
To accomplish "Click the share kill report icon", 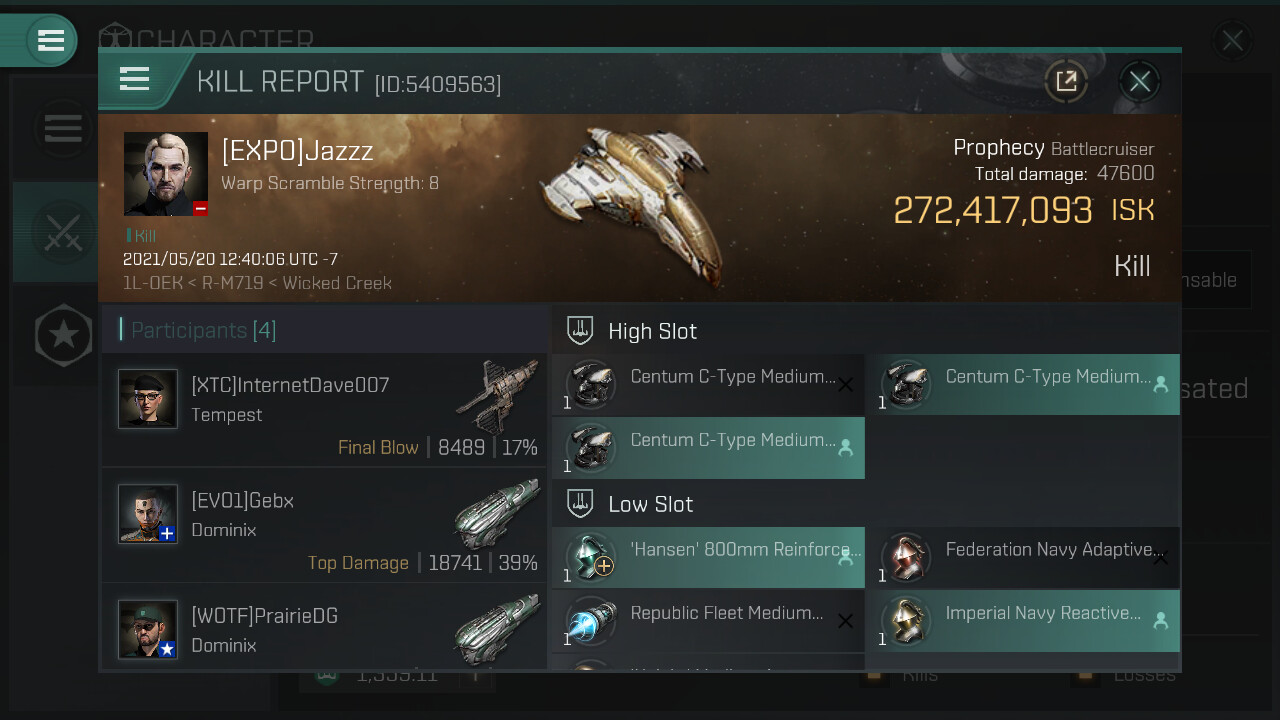I will pos(1066,81).
